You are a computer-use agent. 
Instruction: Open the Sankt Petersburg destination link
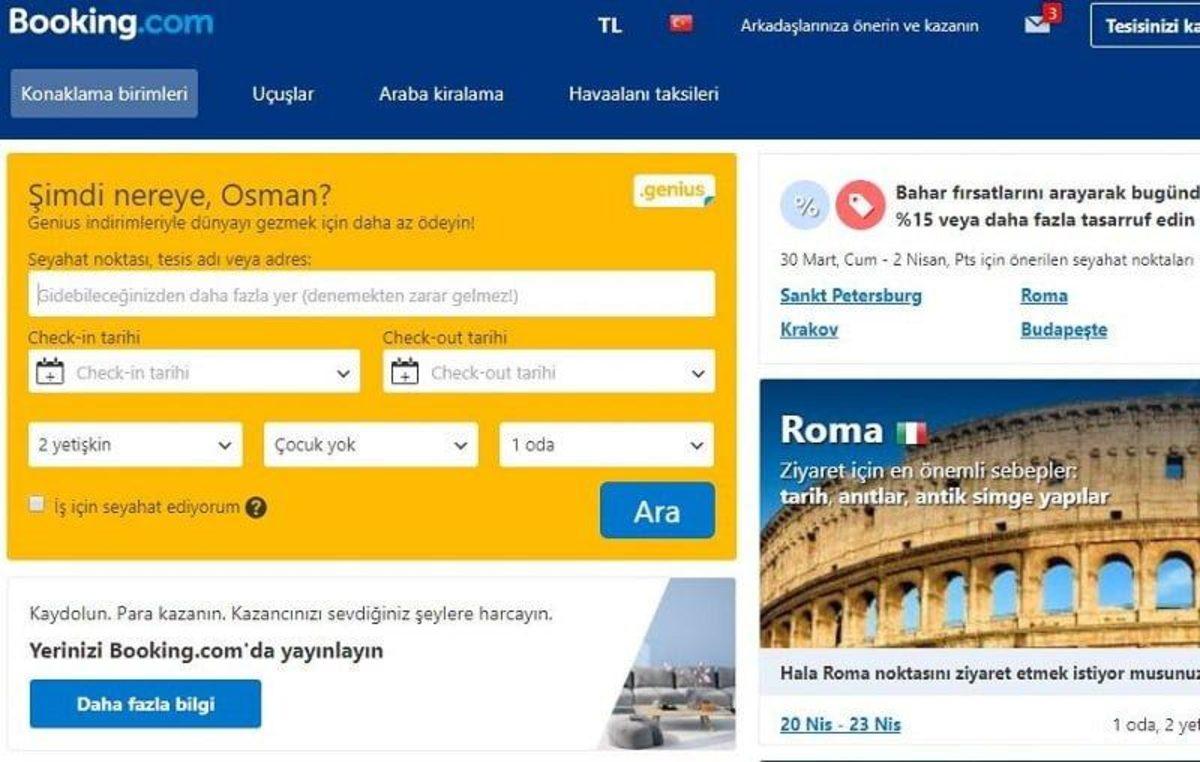(851, 295)
